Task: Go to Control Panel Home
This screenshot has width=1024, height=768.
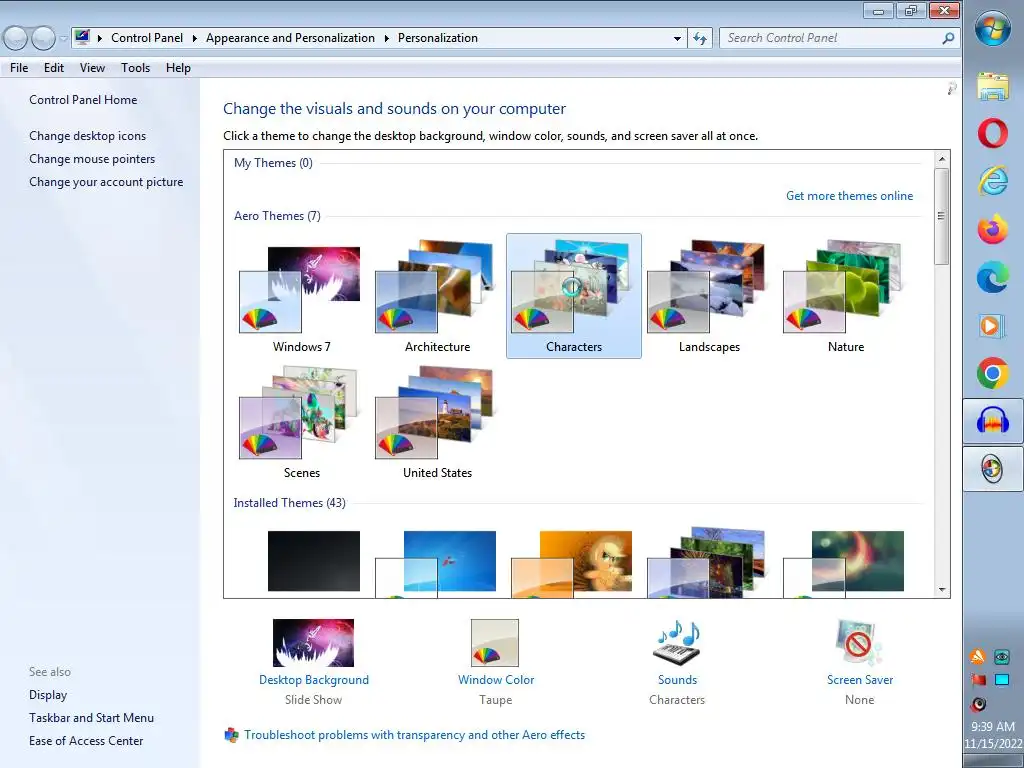Action: point(83,100)
